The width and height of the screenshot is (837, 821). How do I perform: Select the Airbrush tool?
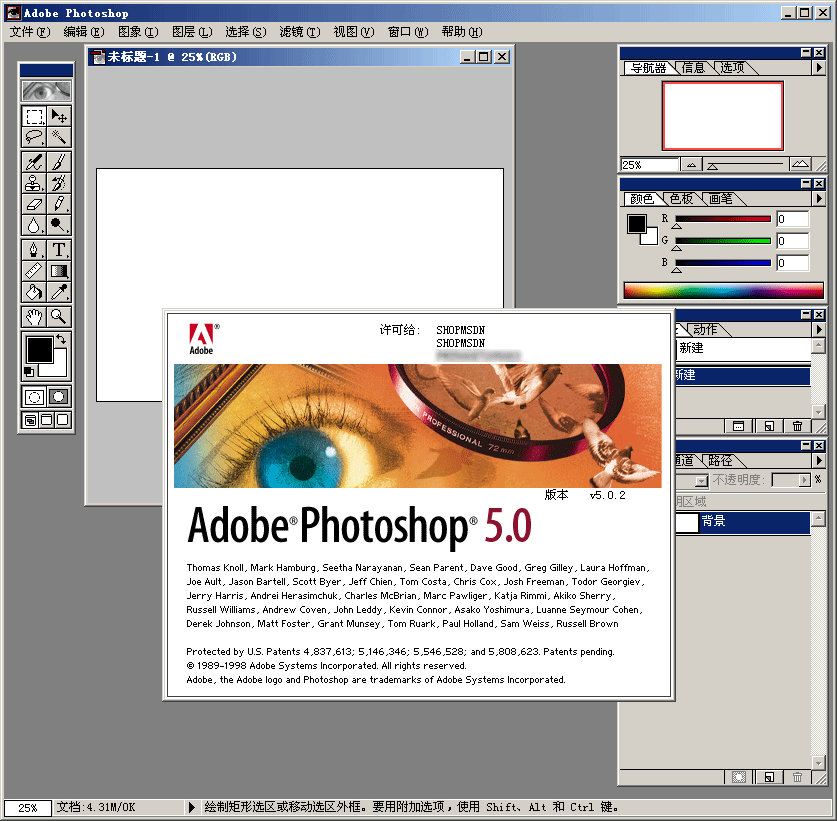click(34, 162)
